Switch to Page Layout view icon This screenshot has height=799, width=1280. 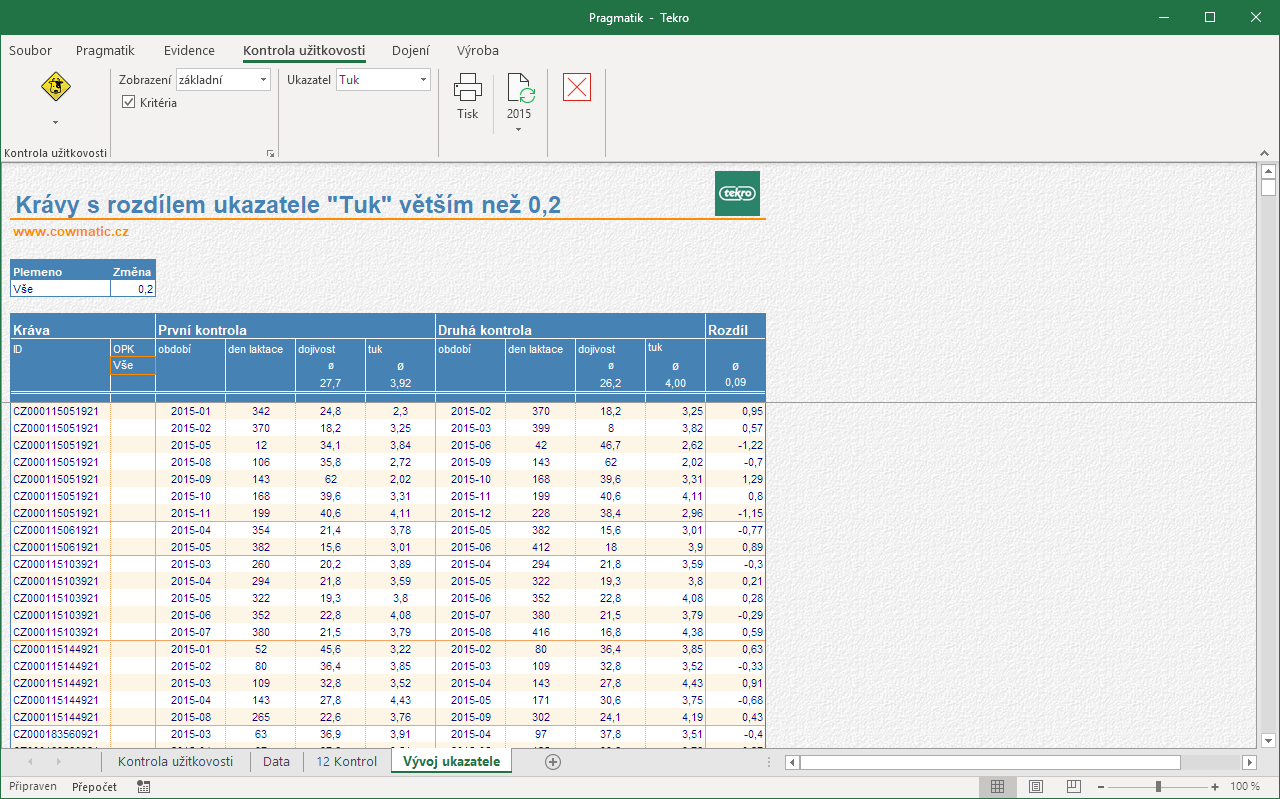pos(1036,786)
